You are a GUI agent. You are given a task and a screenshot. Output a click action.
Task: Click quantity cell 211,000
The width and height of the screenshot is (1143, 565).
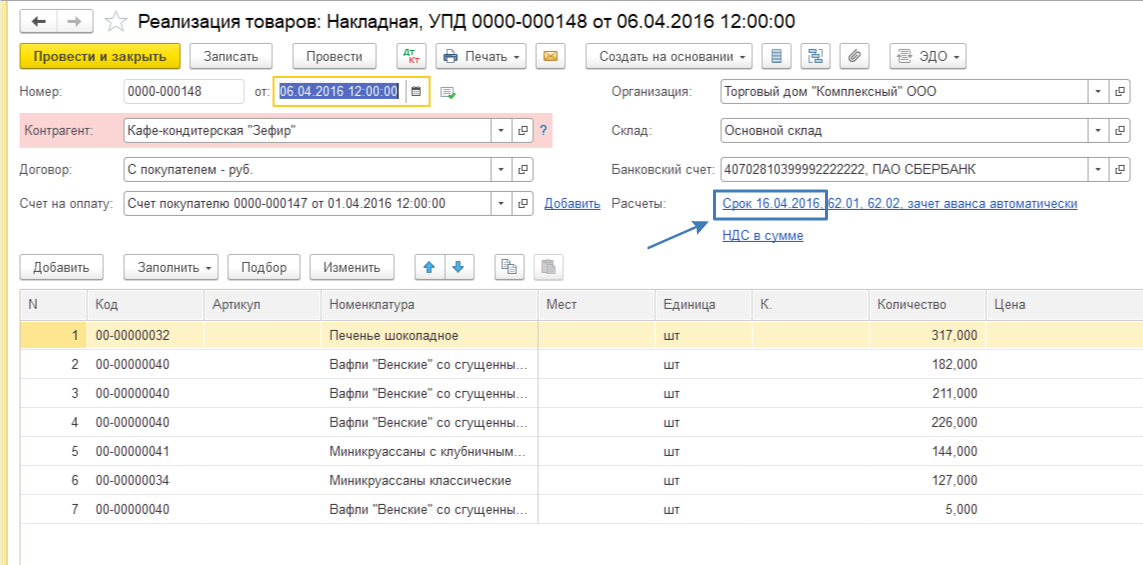click(x=927, y=393)
